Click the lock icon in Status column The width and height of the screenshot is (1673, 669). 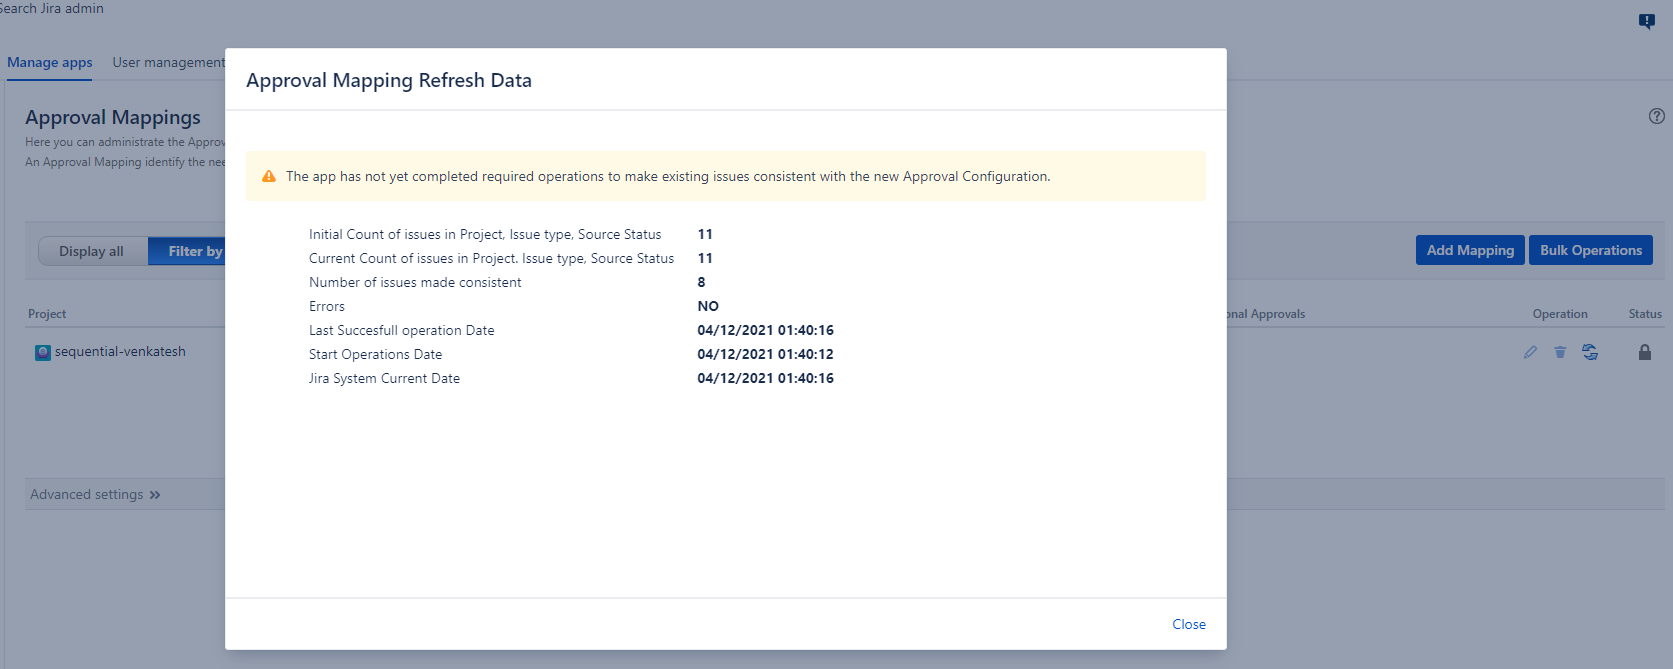(x=1645, y=352)
